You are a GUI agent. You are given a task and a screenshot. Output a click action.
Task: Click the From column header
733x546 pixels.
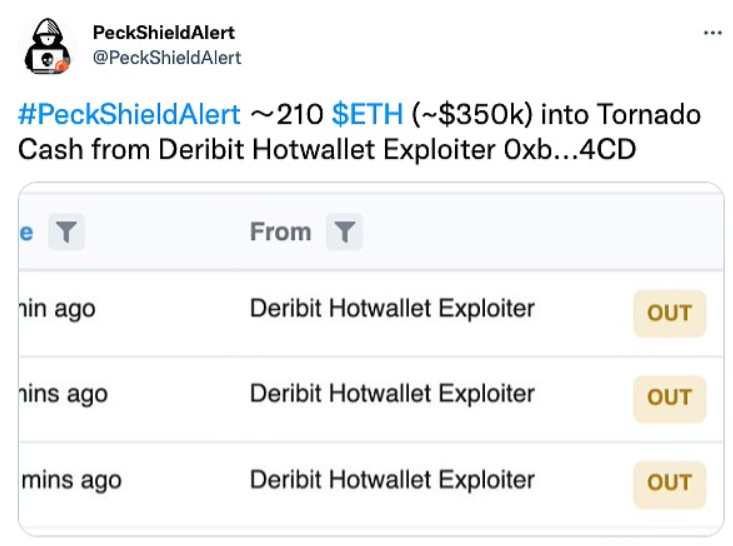(x=280, y=232)
